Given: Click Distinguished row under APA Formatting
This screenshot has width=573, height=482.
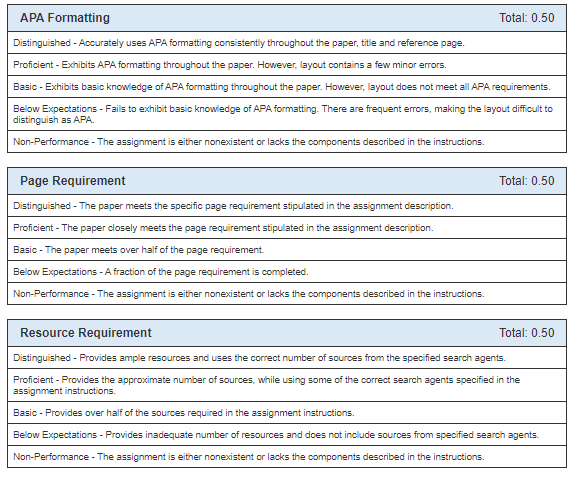Looking at the screenshot, I should coord(287,43).
